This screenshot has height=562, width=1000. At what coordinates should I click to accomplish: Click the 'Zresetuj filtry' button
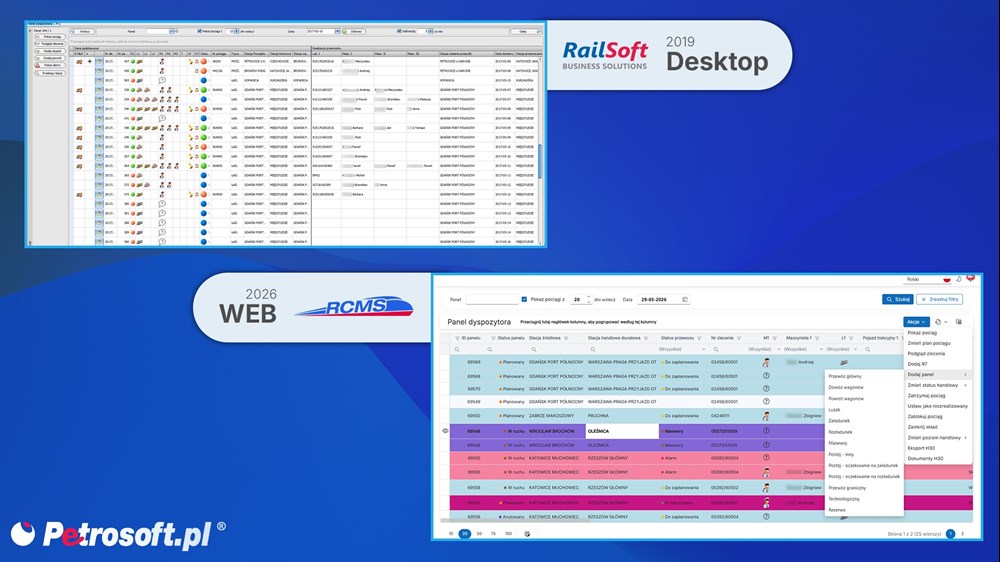[x=939, y=299]
